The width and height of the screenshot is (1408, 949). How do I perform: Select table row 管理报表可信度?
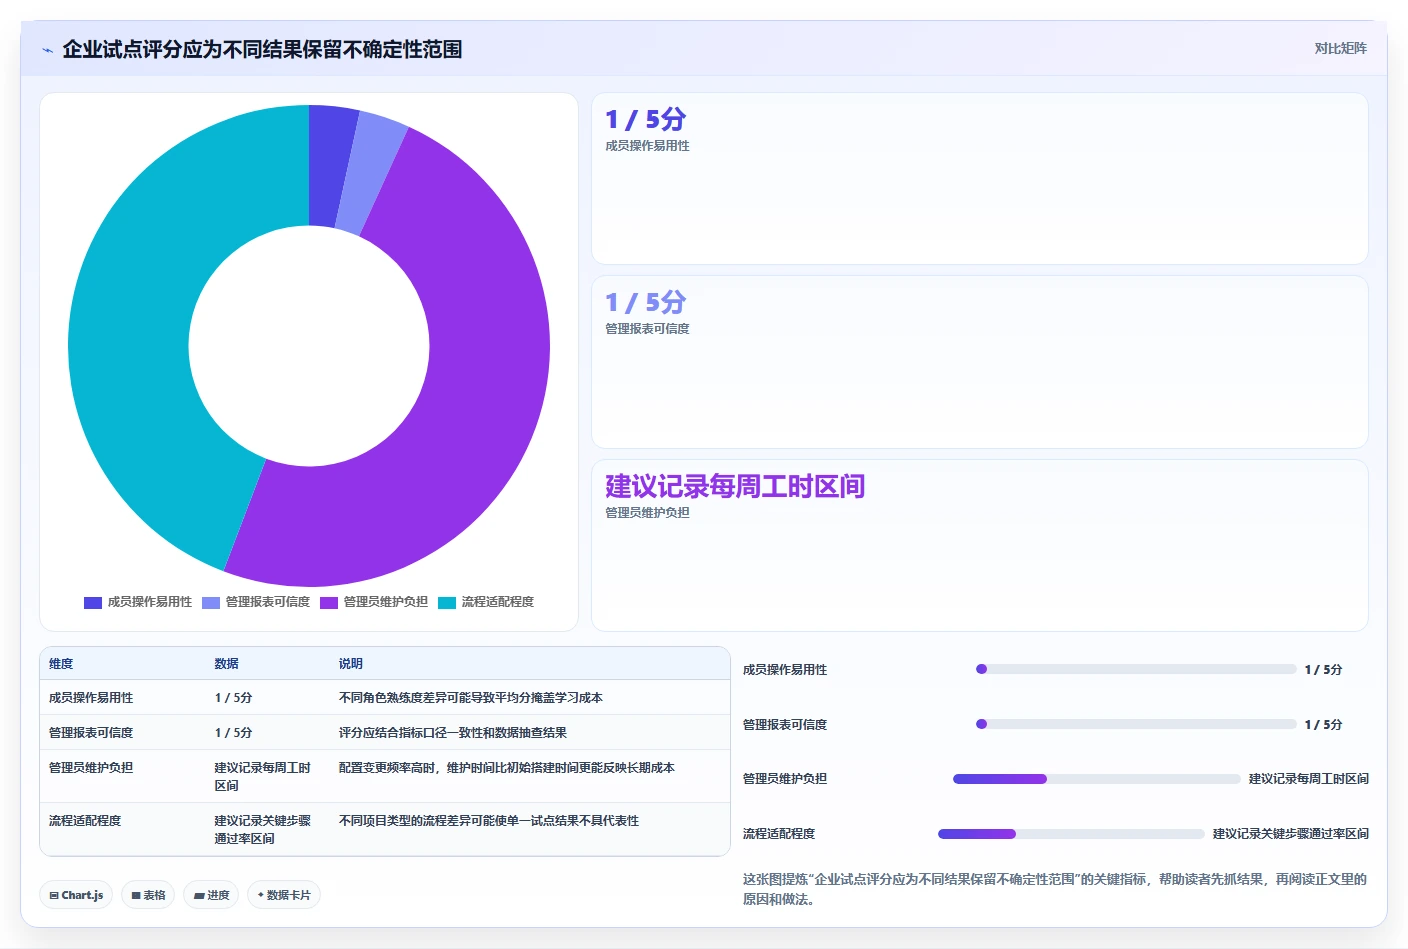tap(385, 733)
